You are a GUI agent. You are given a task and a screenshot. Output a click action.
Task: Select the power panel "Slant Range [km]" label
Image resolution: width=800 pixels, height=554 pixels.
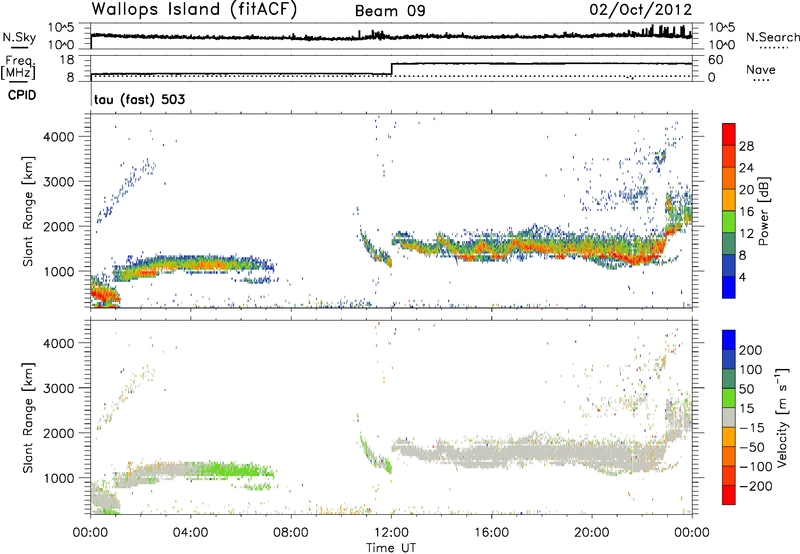(28, 211)
